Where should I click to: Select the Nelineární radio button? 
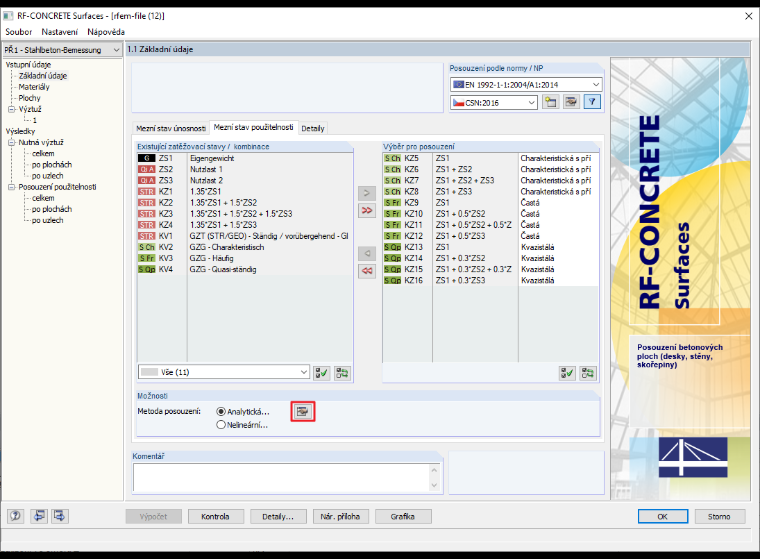tap(221, 425)
